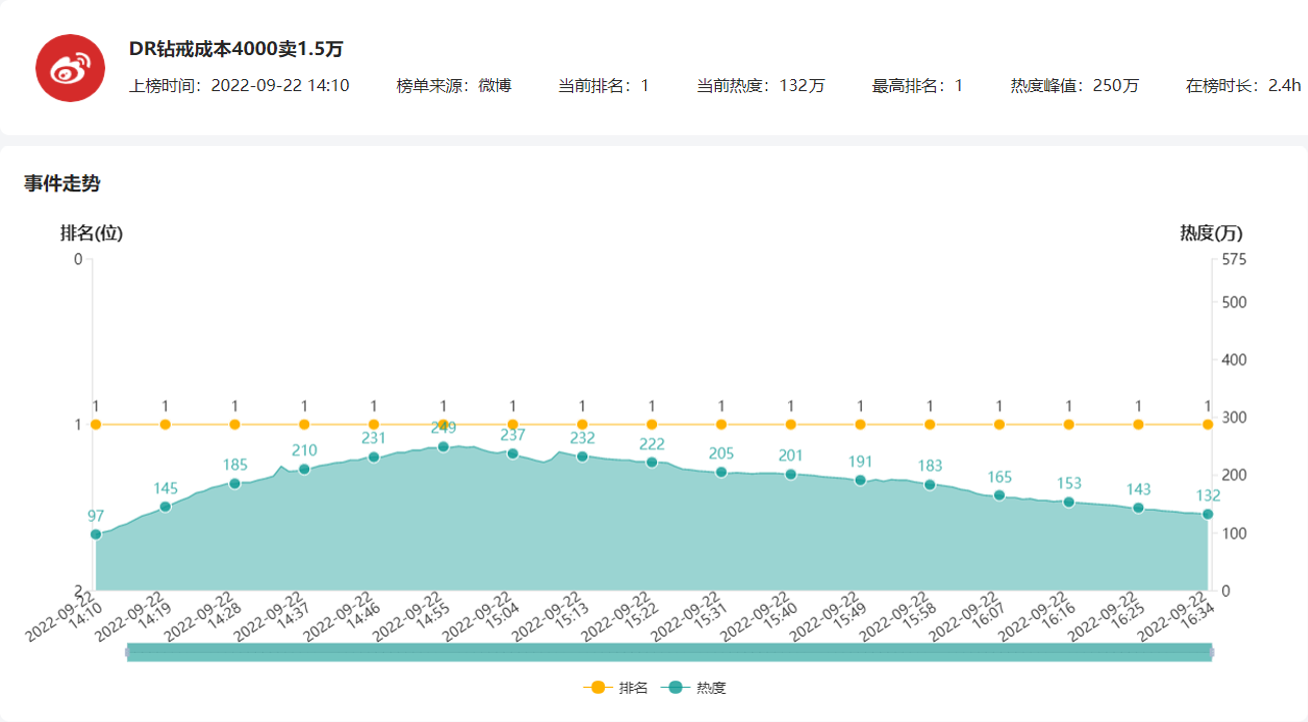Click the yellow rank point at 15:31
Image resolution: width=1308 pixels, height=722 pixels.
coord(721,425)
